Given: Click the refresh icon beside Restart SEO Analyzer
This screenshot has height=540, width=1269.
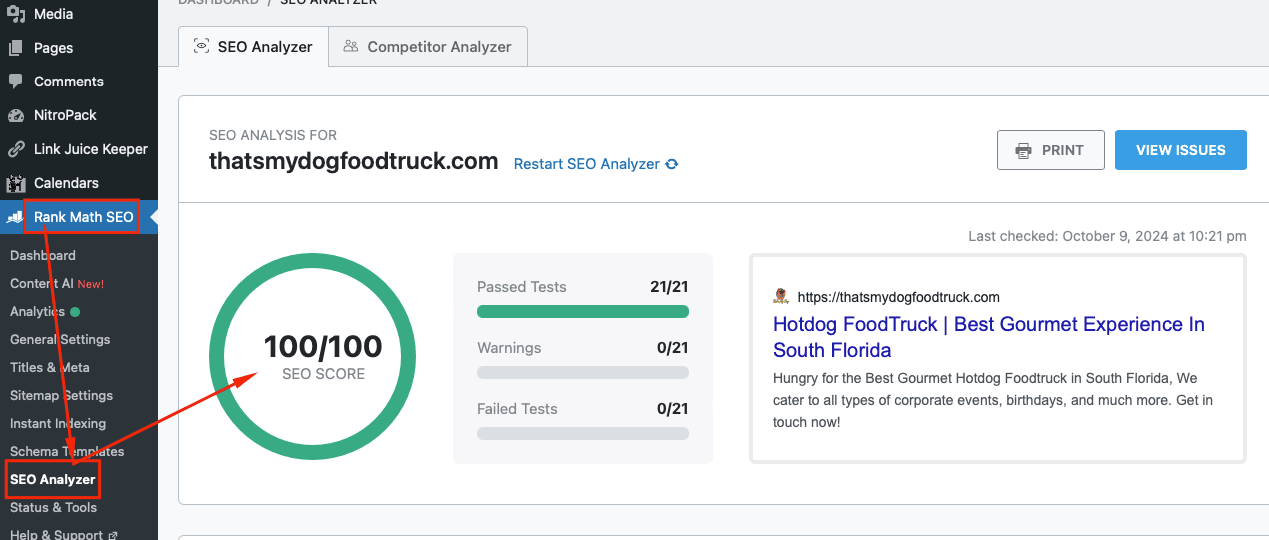Looking at the screenshot, I should (x=672, y=164).
